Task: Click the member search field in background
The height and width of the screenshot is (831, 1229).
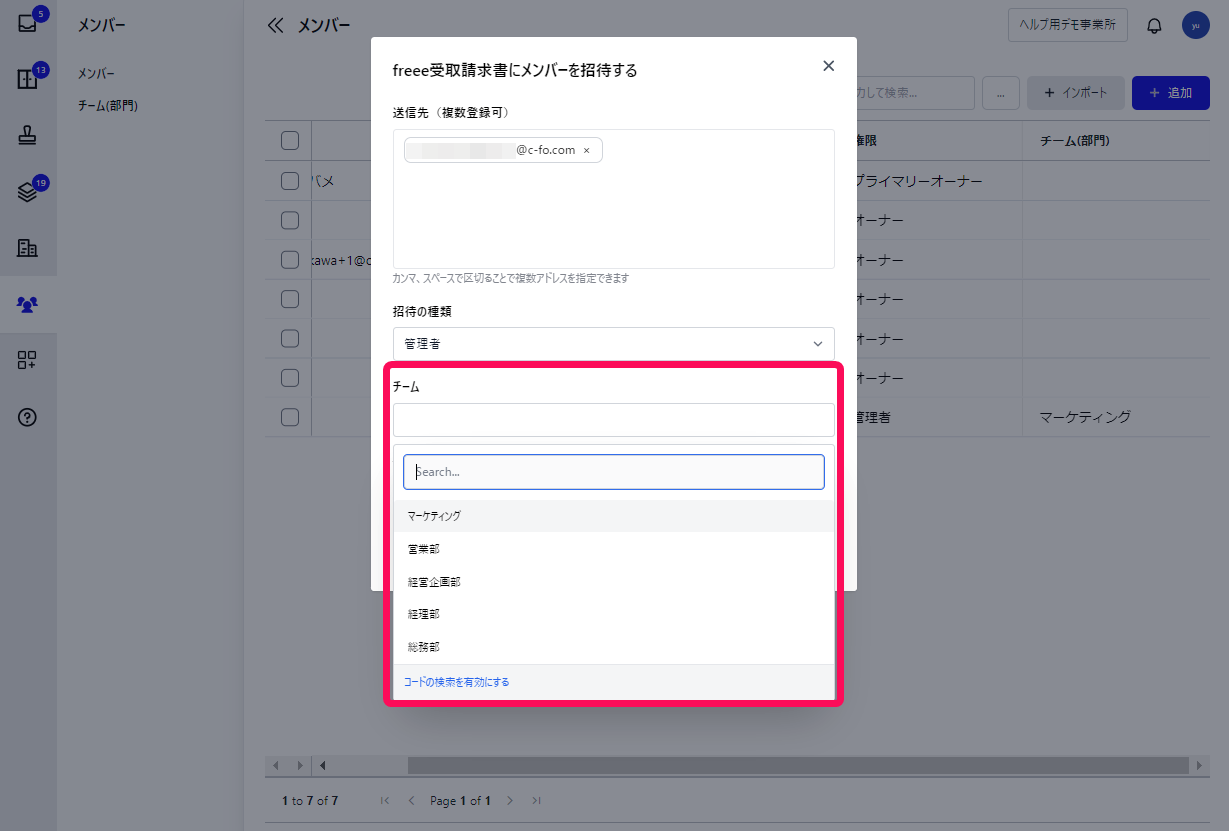Action: (915, 93)
